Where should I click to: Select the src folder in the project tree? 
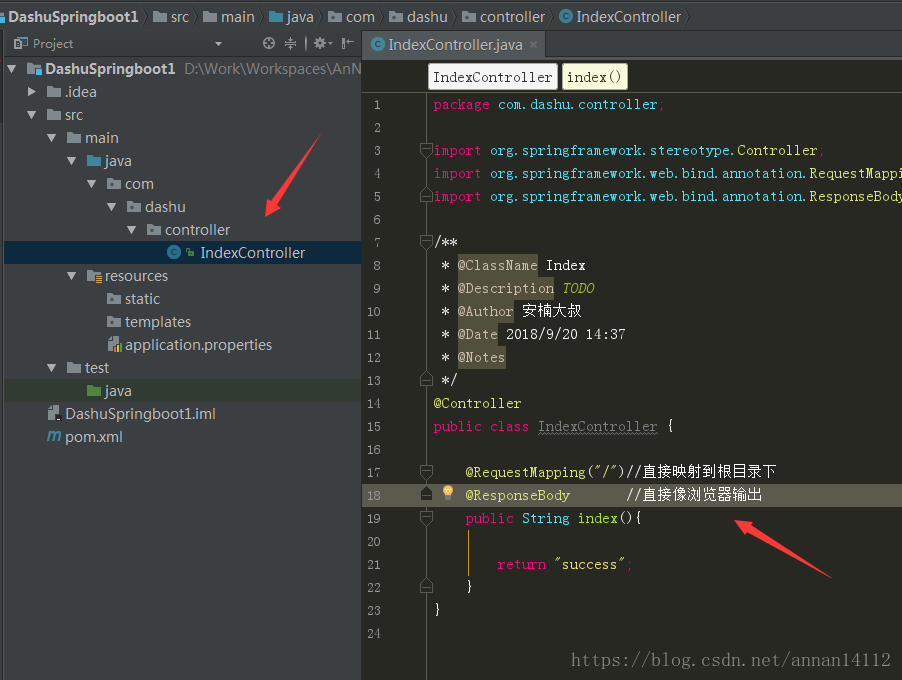74,115
